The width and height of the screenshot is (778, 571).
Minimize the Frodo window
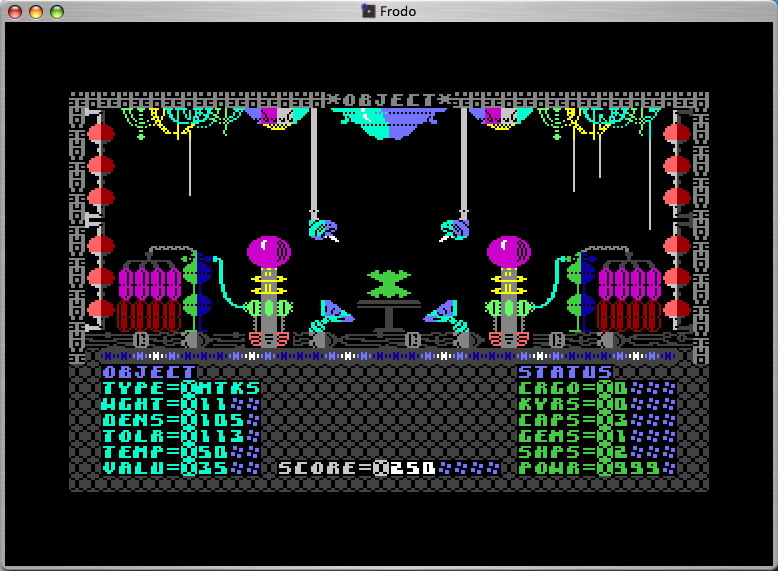(x=36, y=11)
